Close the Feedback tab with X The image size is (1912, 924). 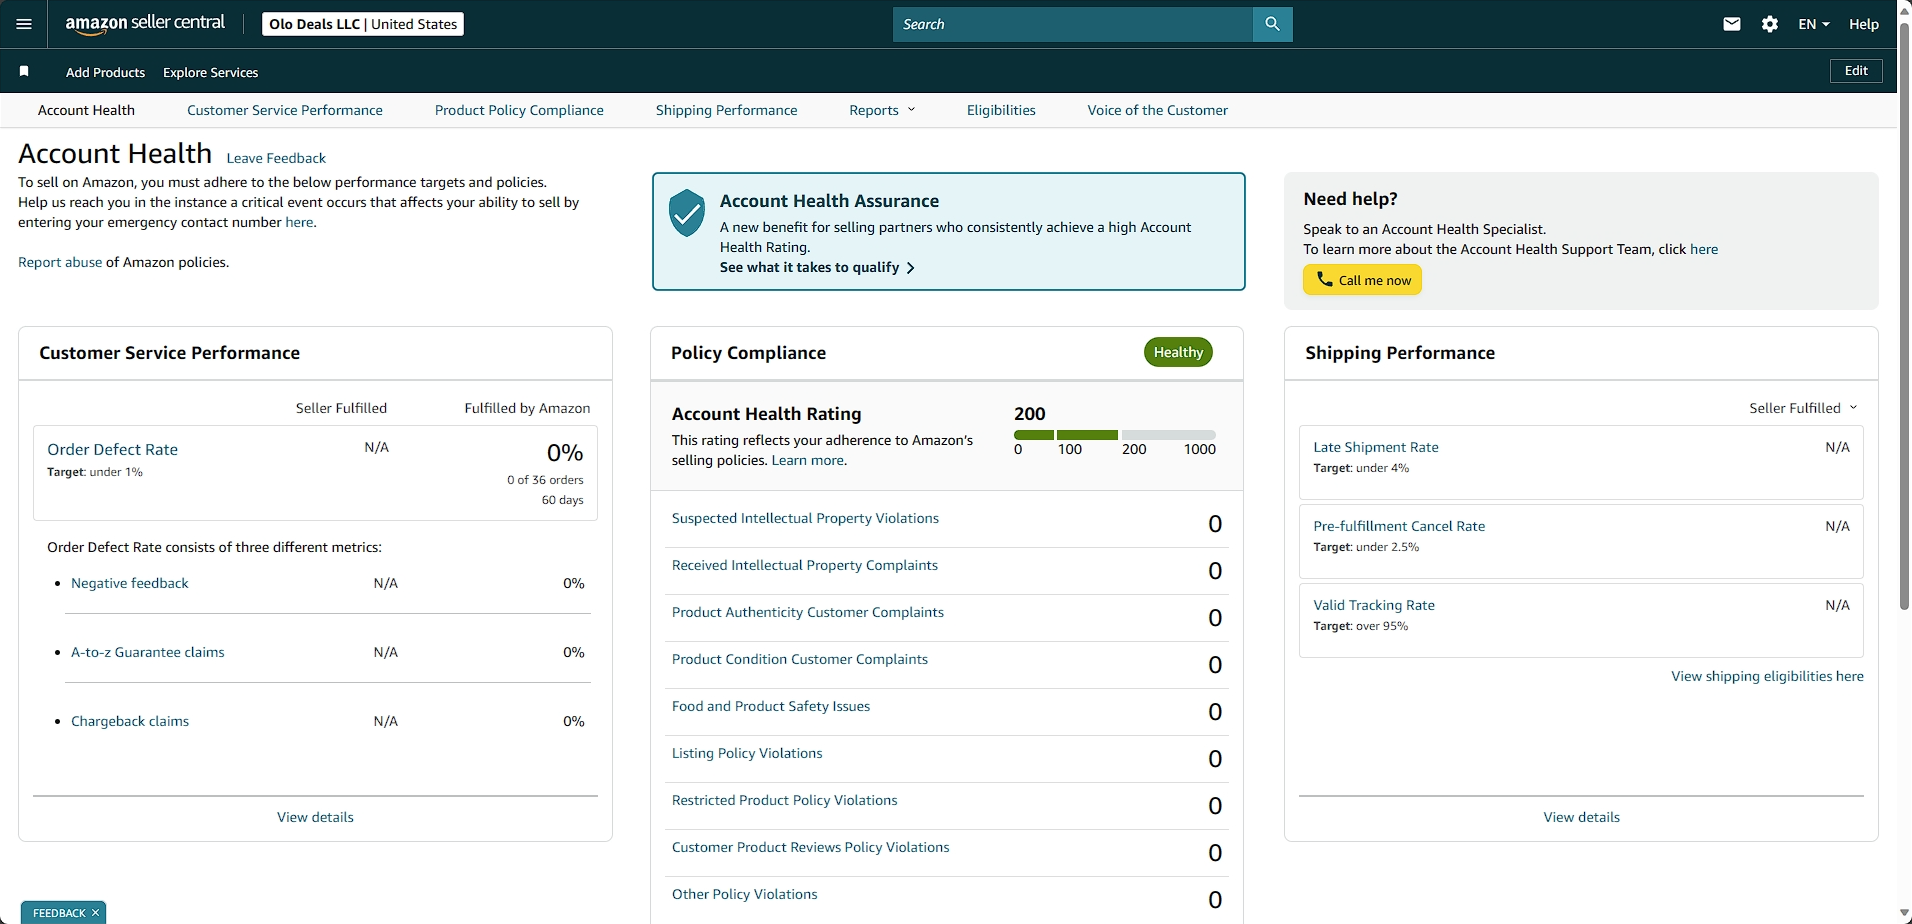pyautogui.click(x=95, y=913)
